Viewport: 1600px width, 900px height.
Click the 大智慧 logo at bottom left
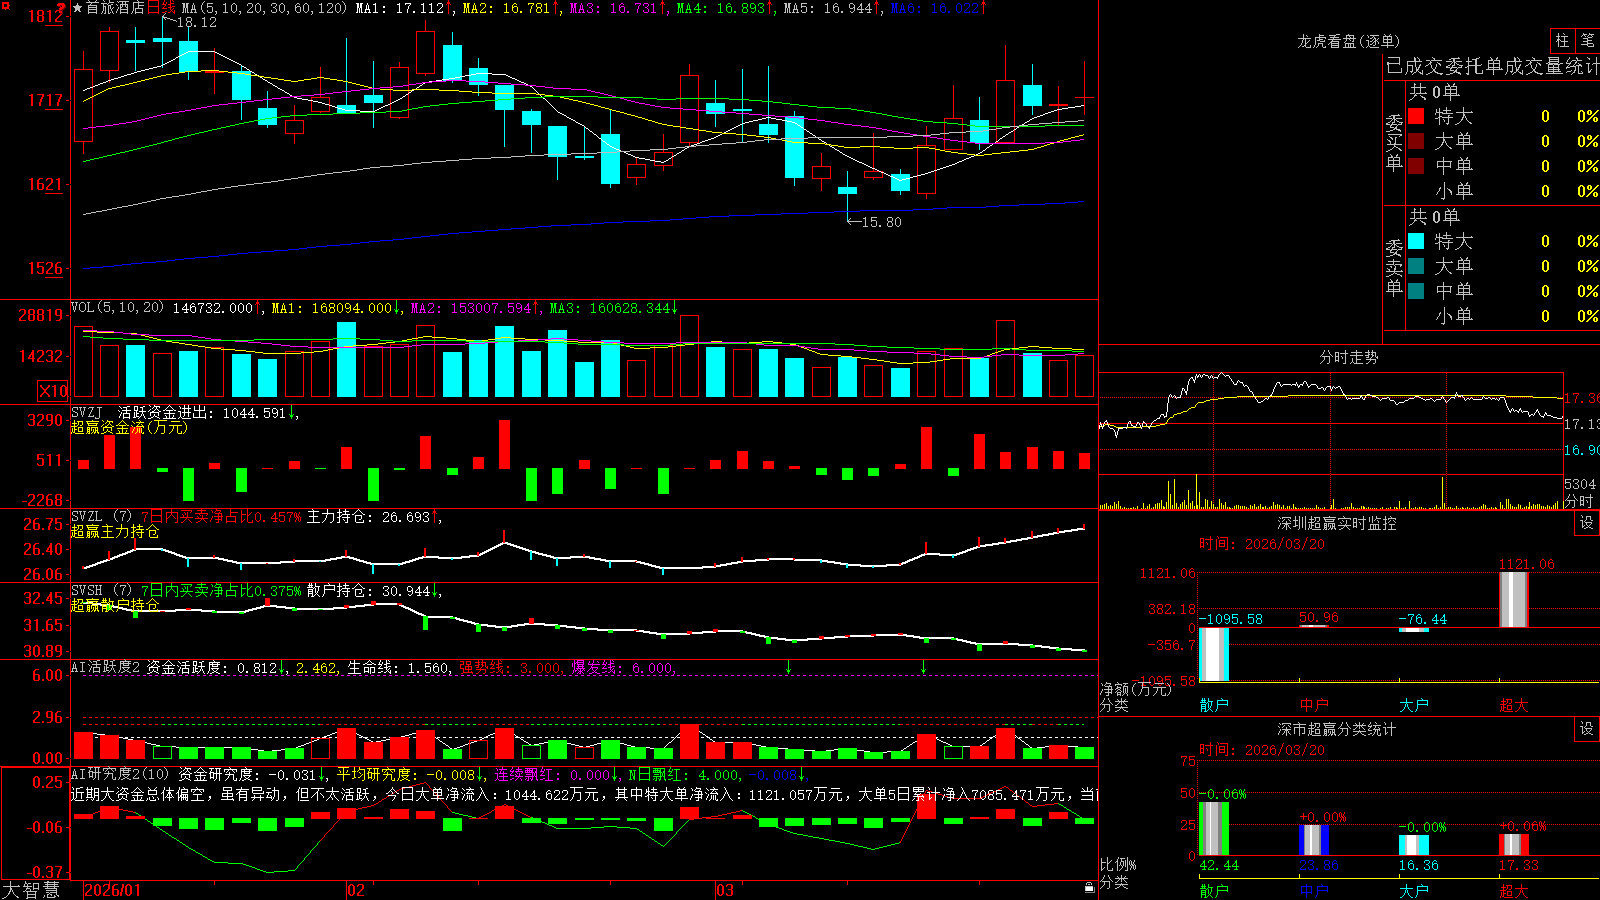tap(31, 890)
